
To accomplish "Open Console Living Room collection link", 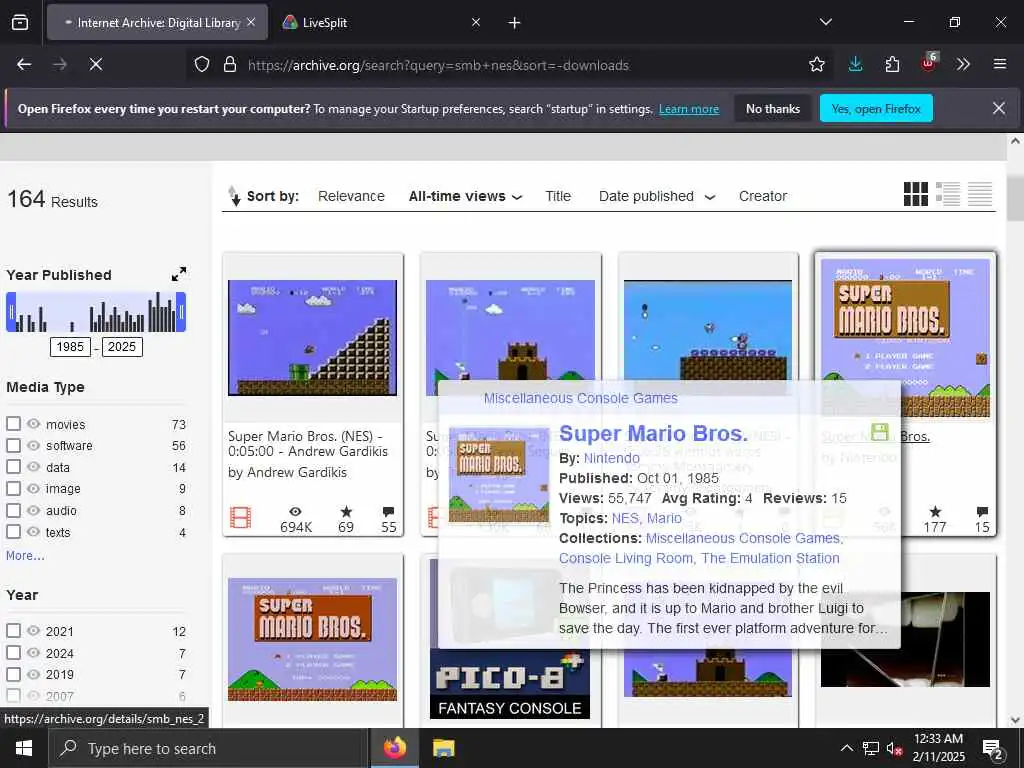I will 627,558.
